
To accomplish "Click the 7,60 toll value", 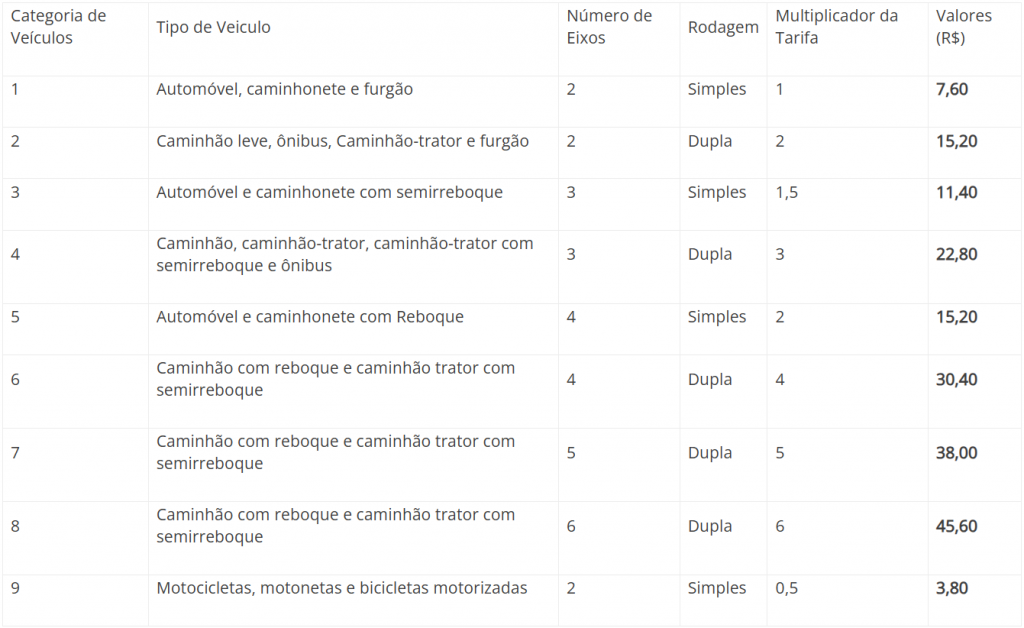I will click(952, 89).
